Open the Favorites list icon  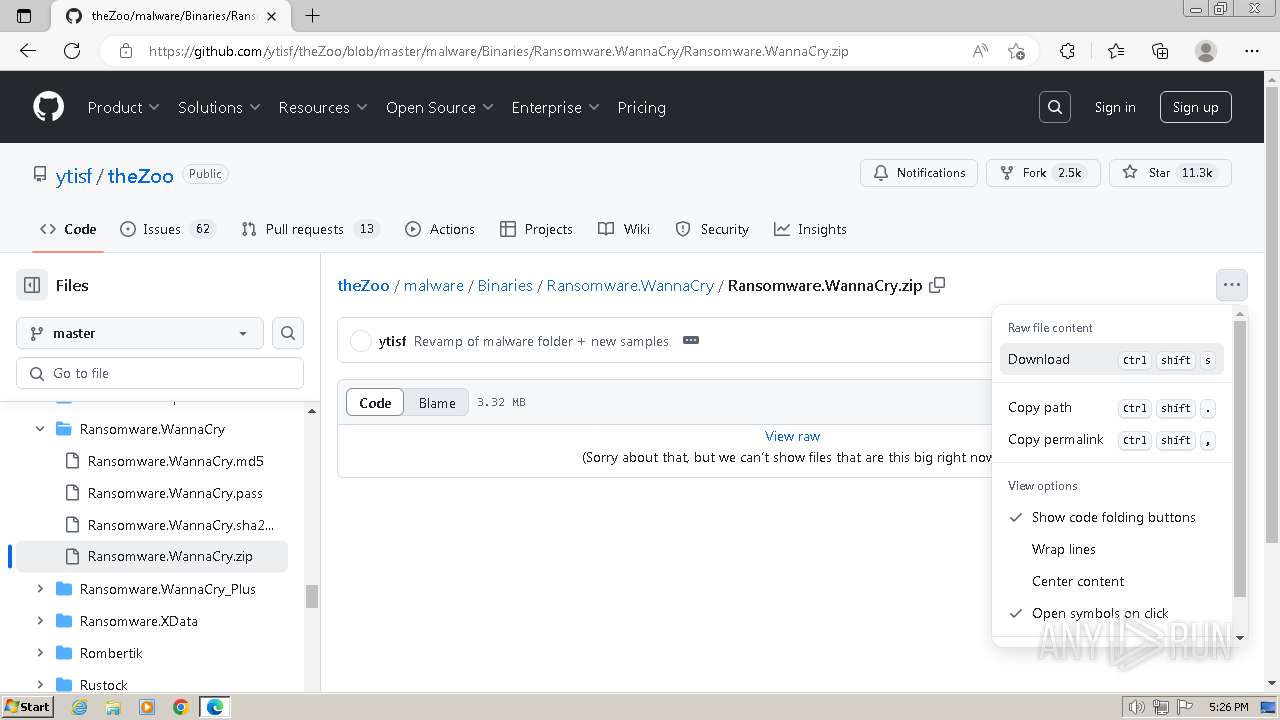pyautogui.click(x=1116, y=51)
